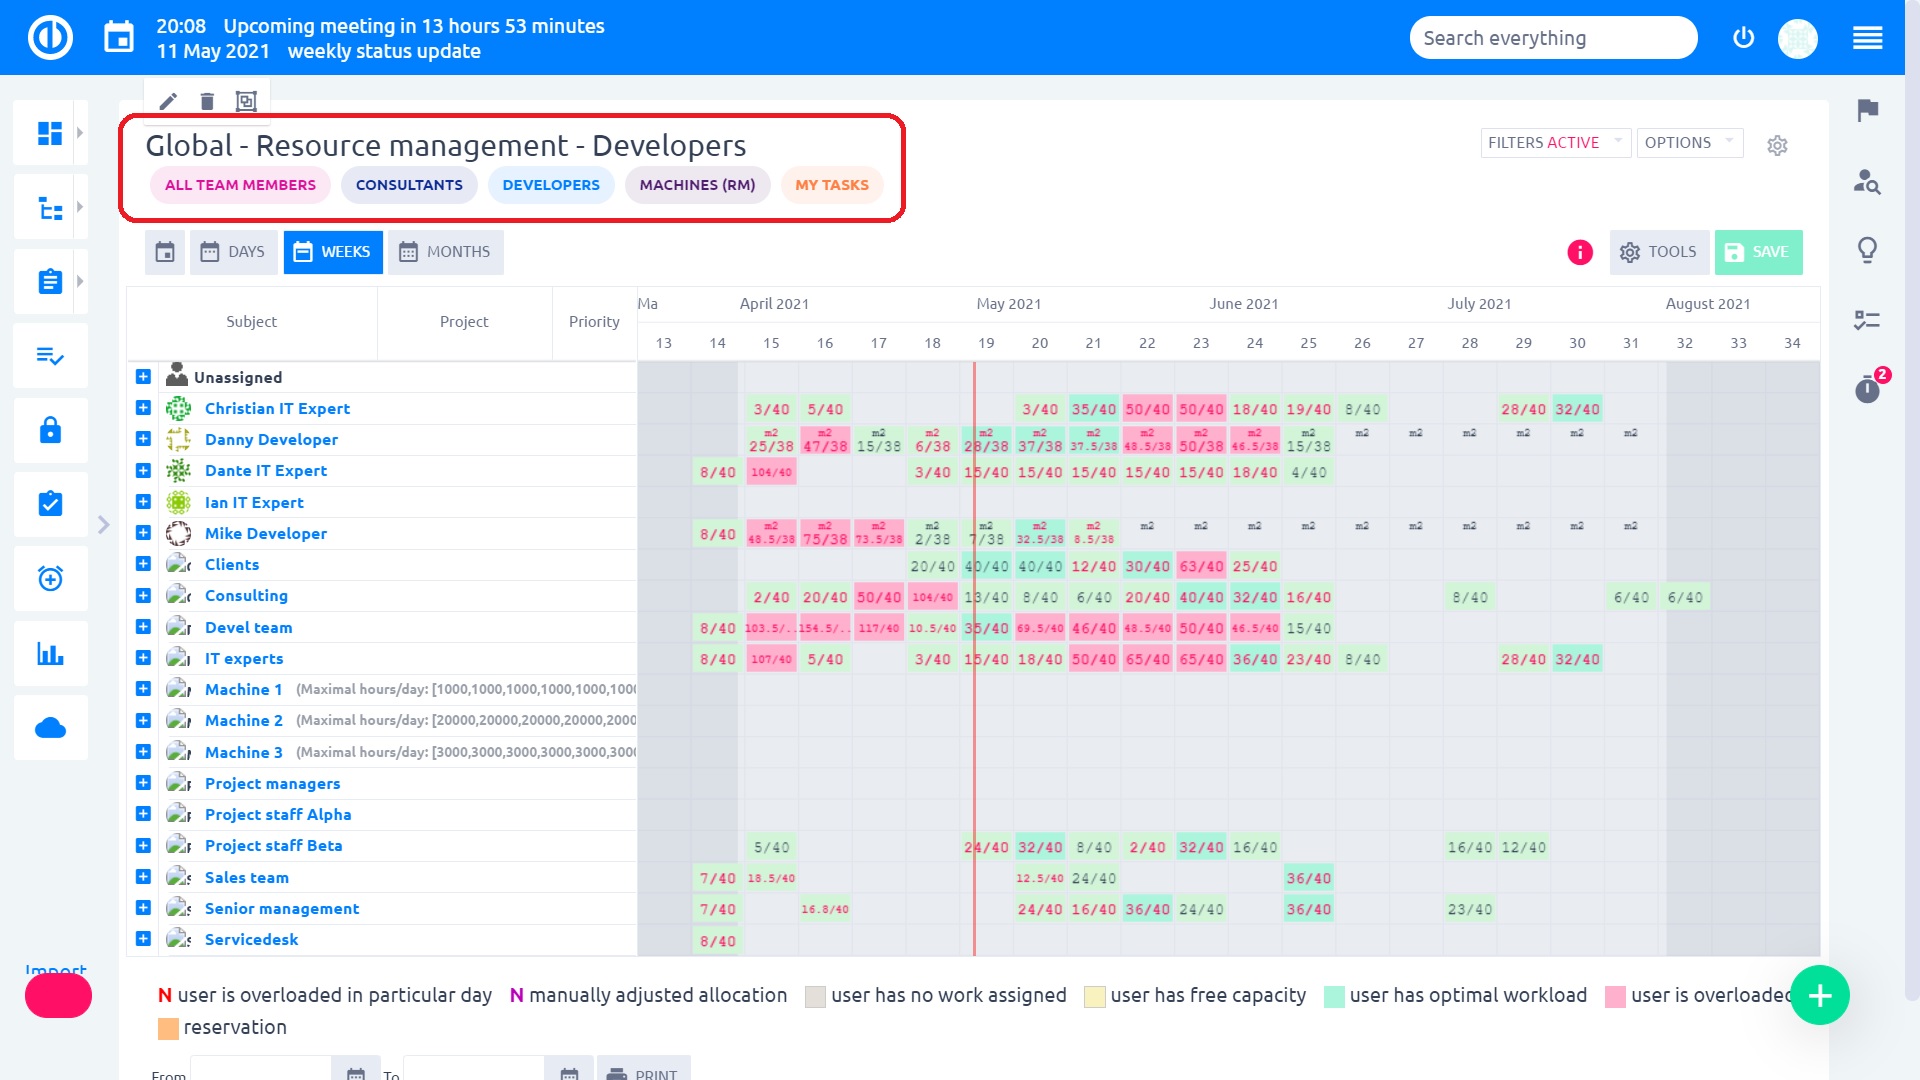Click the bar chart icon in left sidebar

click(50, 654)
